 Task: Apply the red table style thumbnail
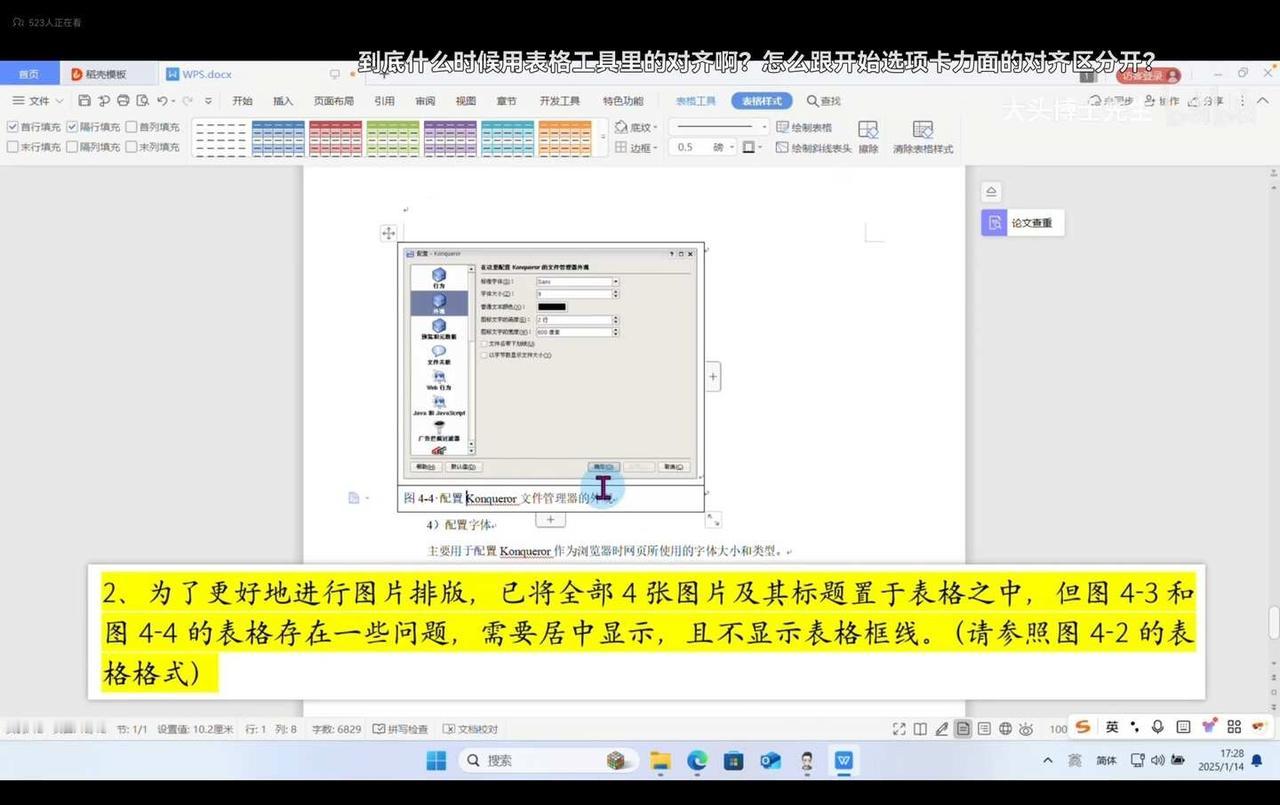[x=336, y=138]
